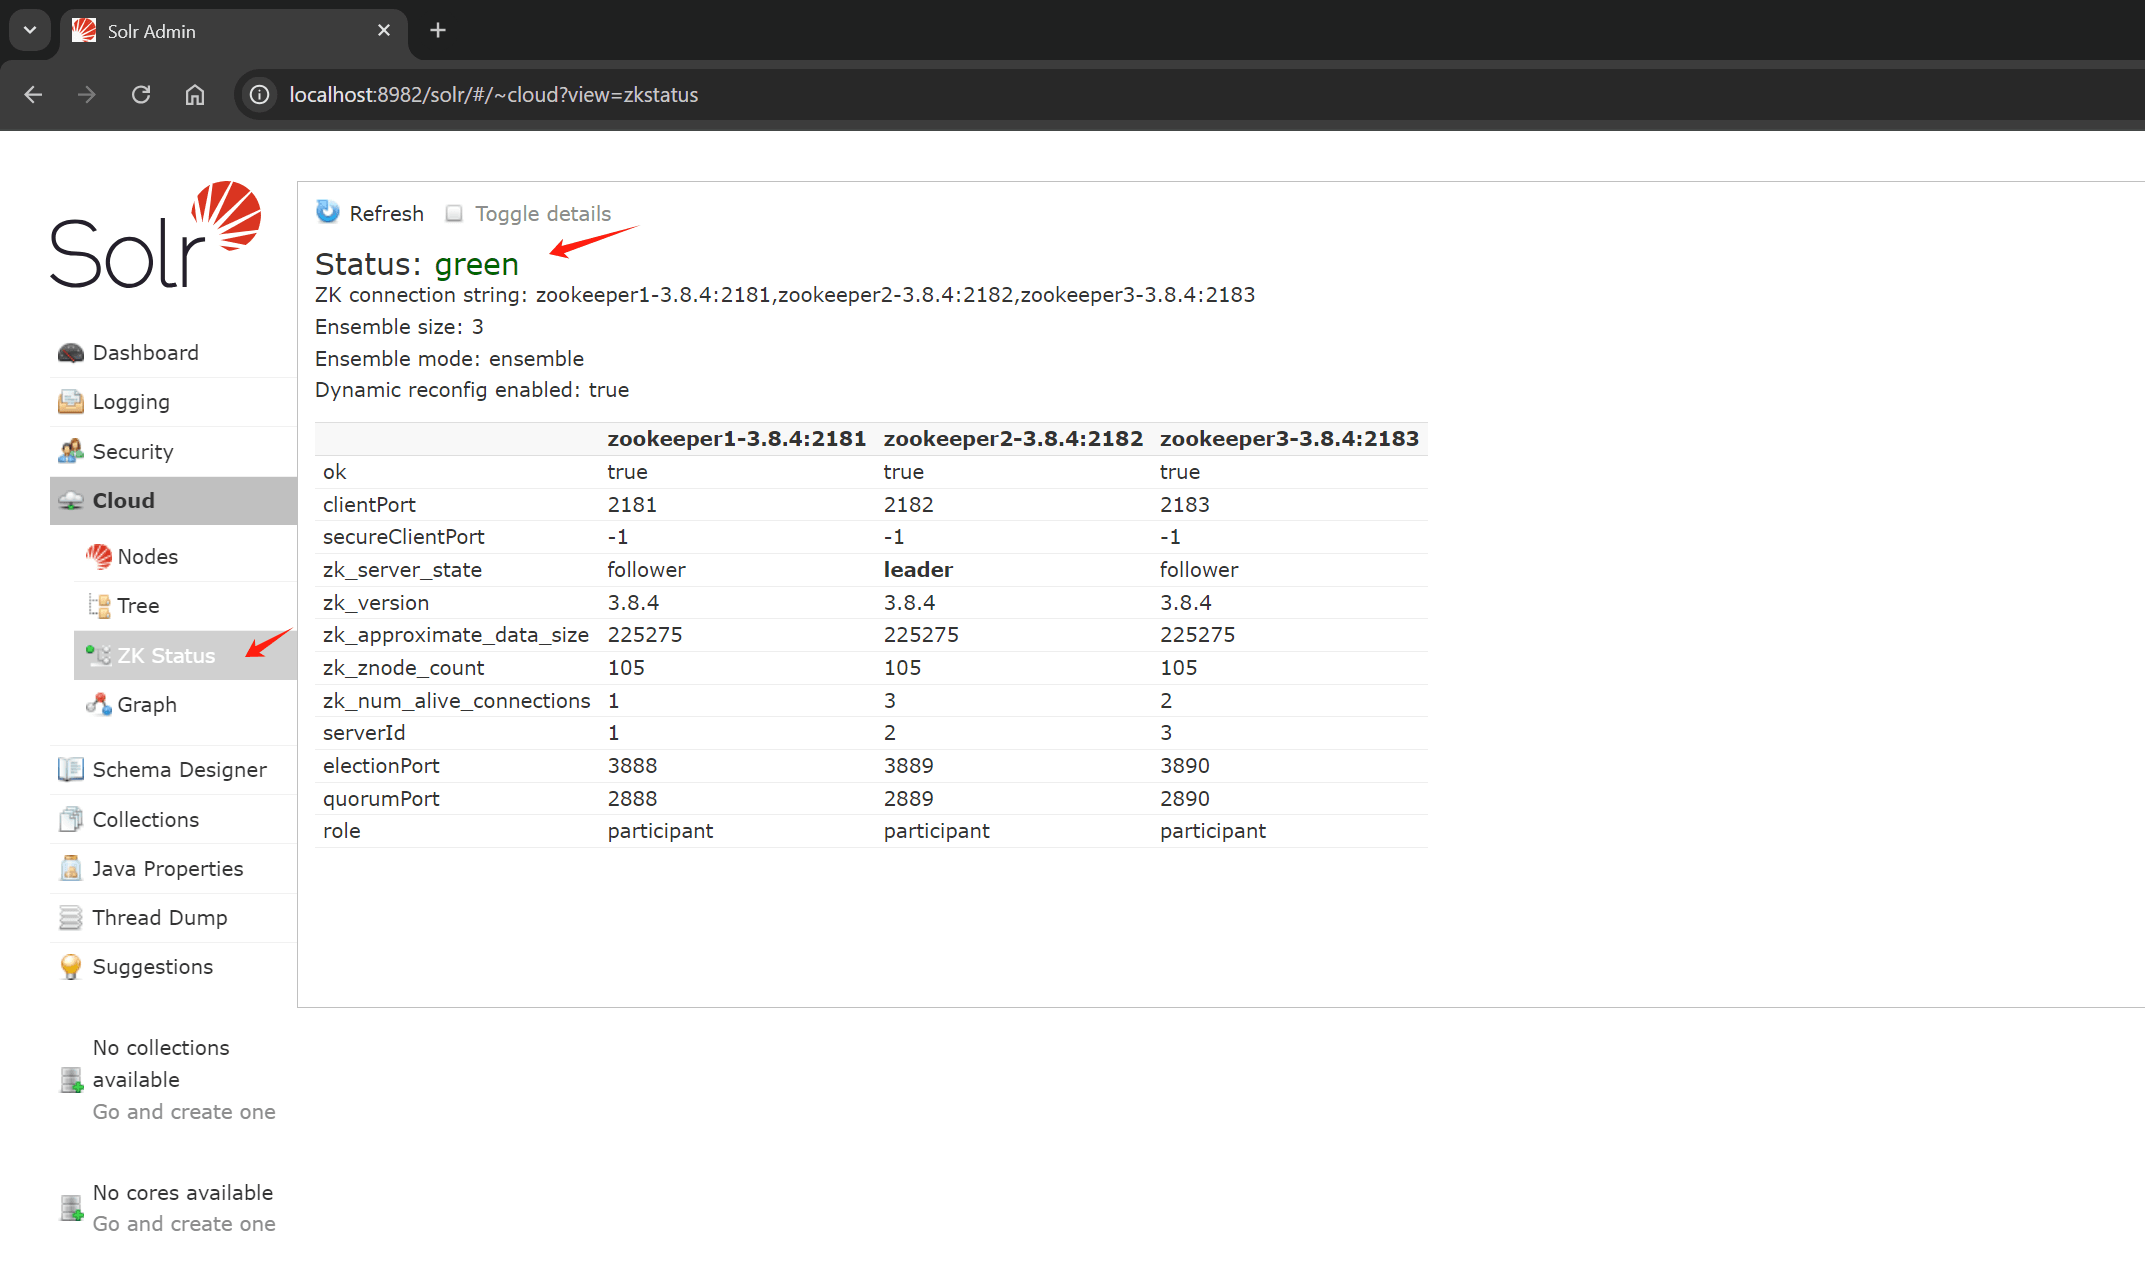Viewport: 2145px width, 1272px height.
Task: Open Java Properties page
Action: [x=167, y=868]
